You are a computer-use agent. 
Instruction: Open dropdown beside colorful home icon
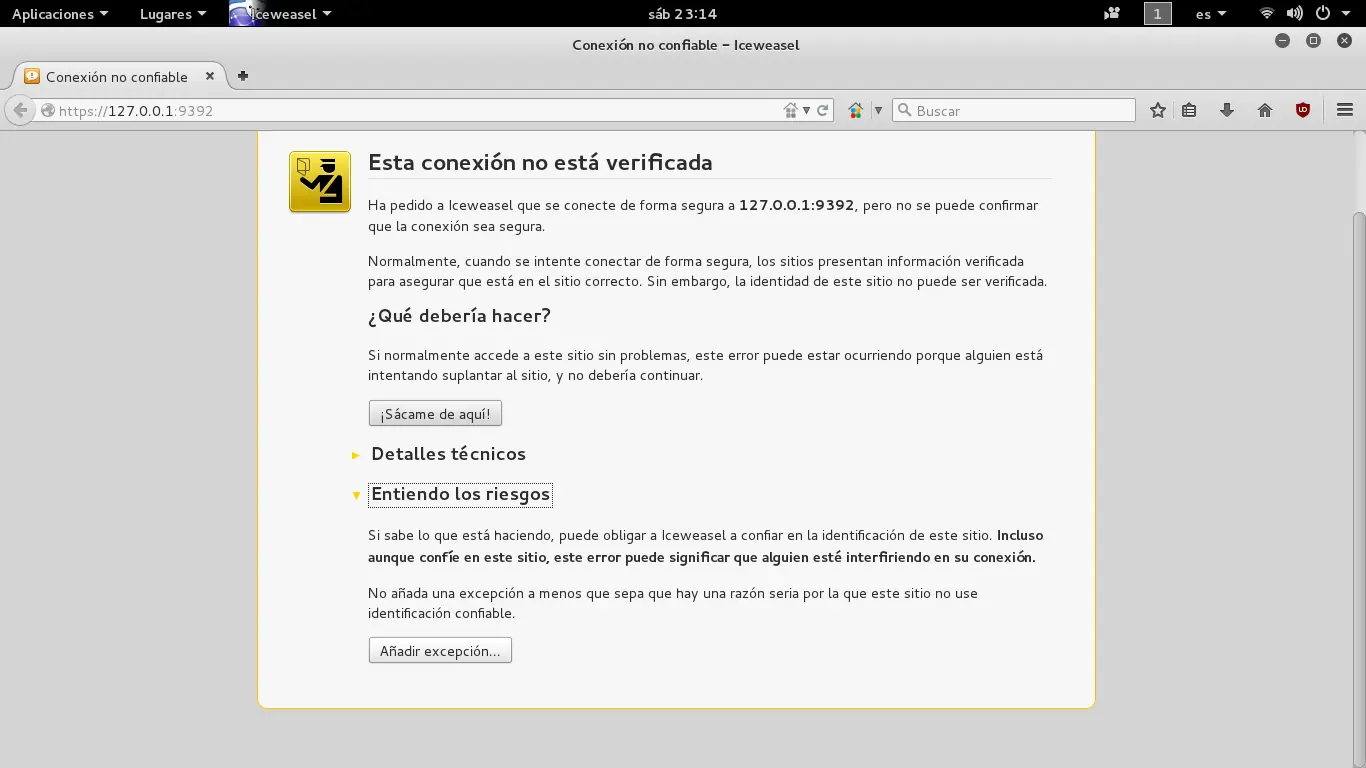878,111
